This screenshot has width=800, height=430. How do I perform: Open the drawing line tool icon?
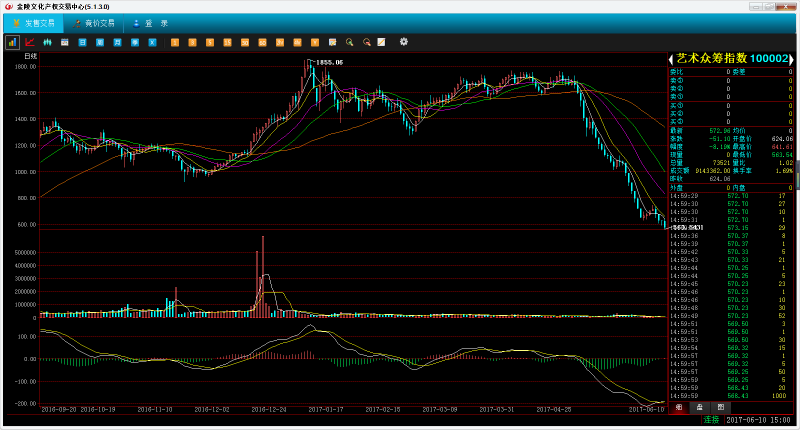click(x=381, y=42)
